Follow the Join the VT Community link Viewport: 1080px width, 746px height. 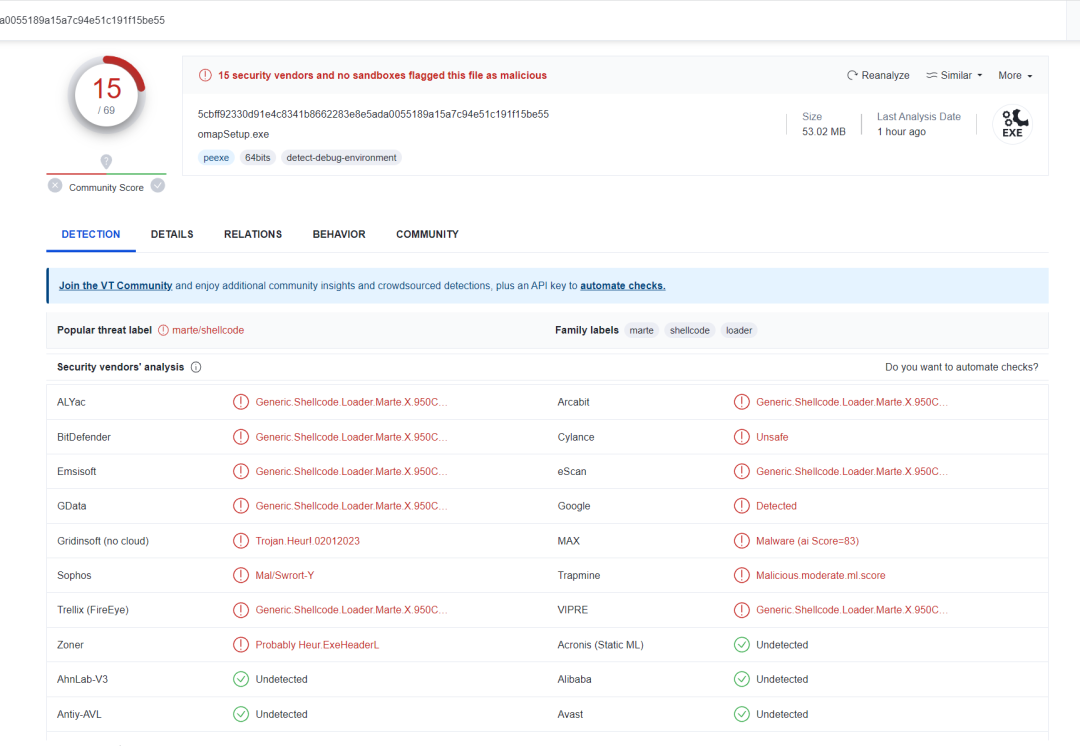tap(116, 285)
